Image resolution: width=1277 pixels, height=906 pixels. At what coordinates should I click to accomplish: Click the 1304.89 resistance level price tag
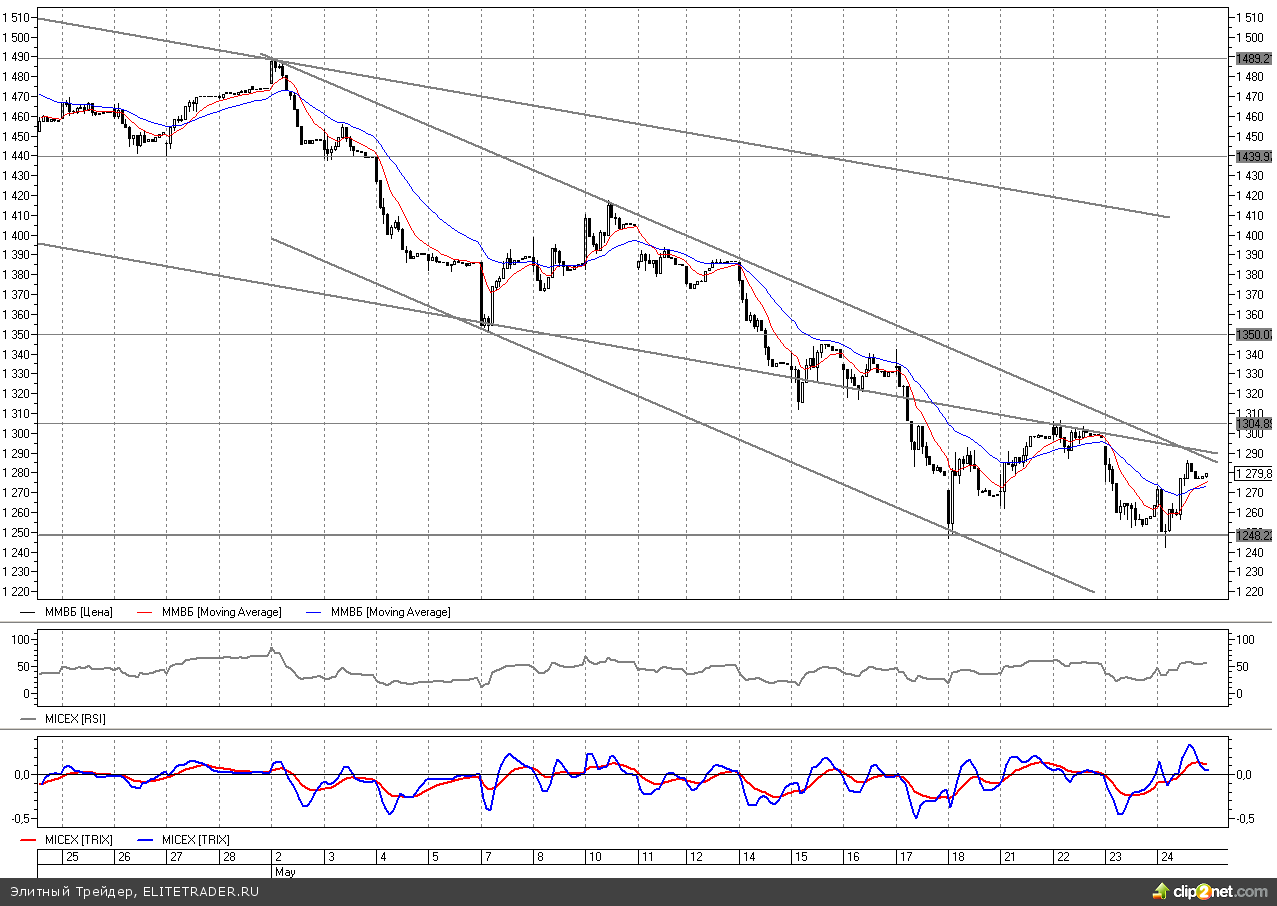[1253, 423]
